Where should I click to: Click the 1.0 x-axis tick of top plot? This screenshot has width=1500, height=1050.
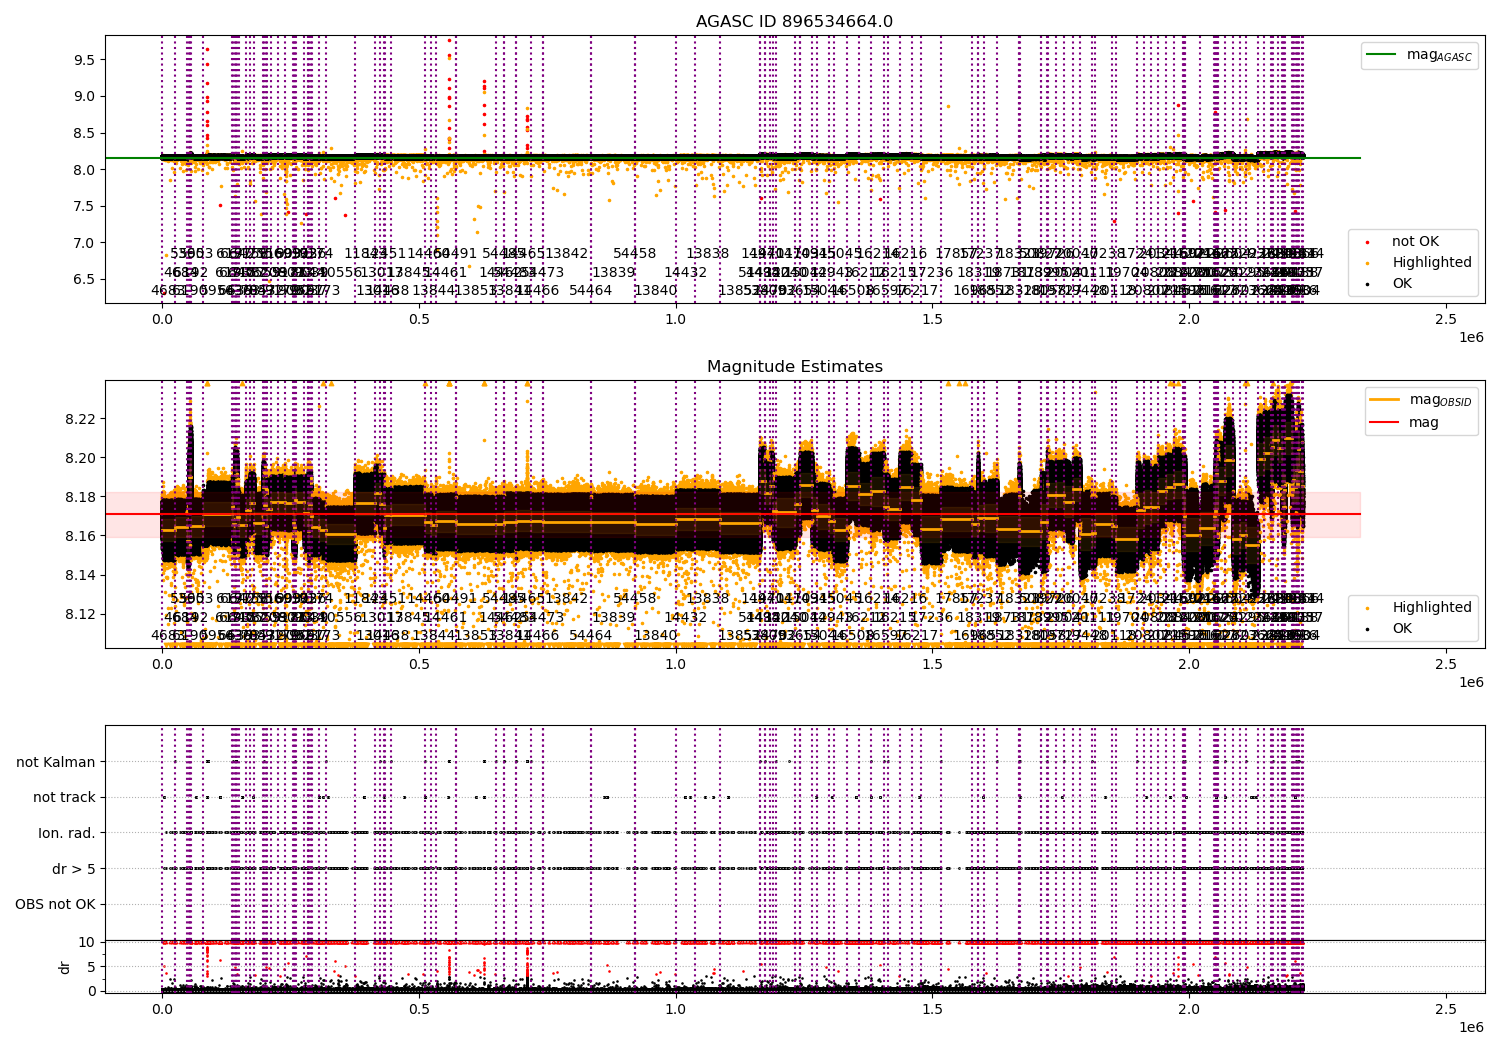675,319
